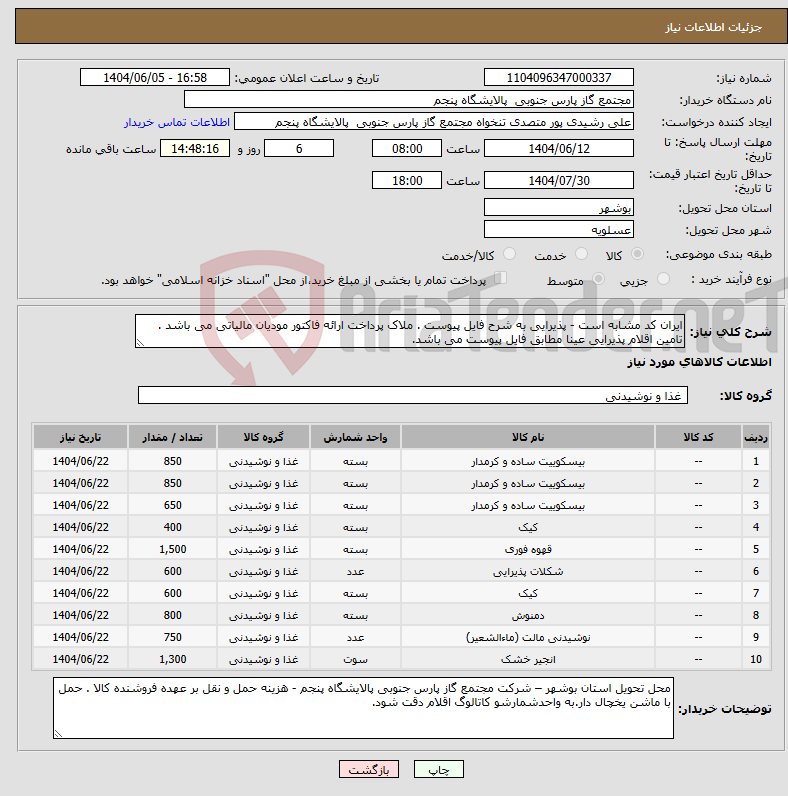Image resolution: width=788 pixels, height=796 pixels.
Task: Click the بازگشت (back) button
Action: 369,770
